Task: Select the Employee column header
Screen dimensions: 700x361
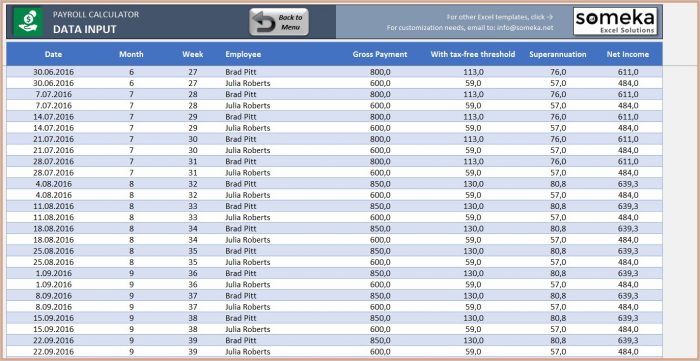Action: (243, 54)
